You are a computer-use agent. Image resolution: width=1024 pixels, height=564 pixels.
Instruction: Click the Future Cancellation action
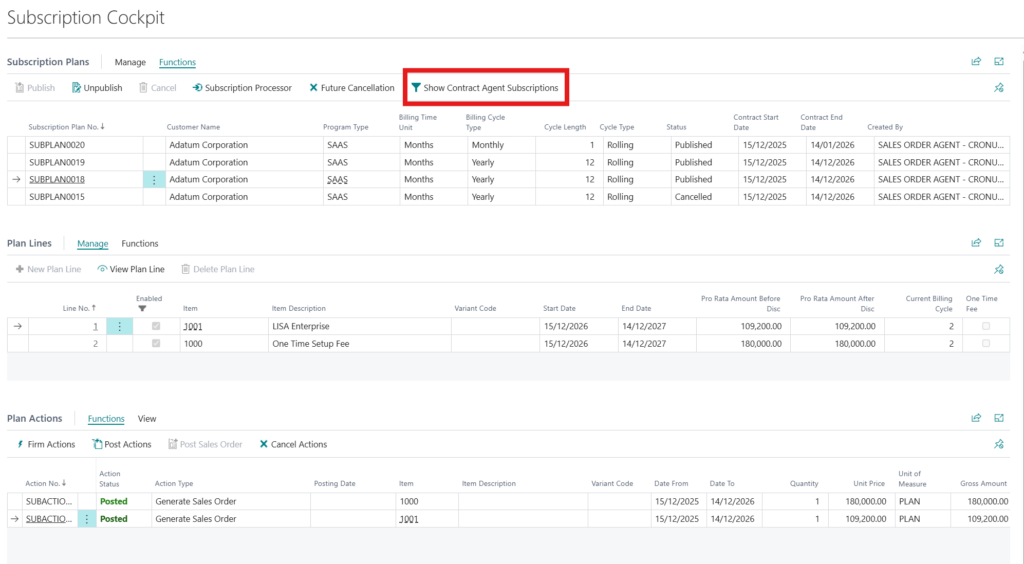pos(351,88)
